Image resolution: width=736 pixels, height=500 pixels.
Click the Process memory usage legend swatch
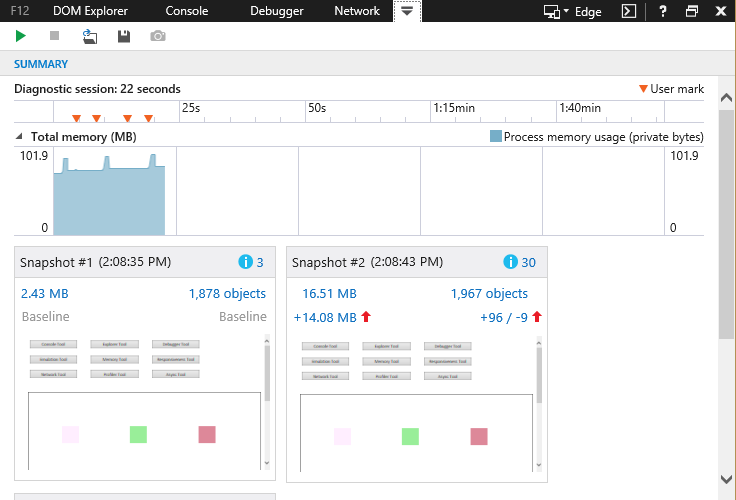496,136
